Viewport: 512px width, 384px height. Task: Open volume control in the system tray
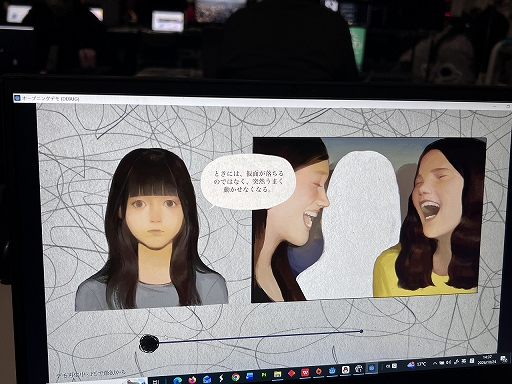click(448, 362)
